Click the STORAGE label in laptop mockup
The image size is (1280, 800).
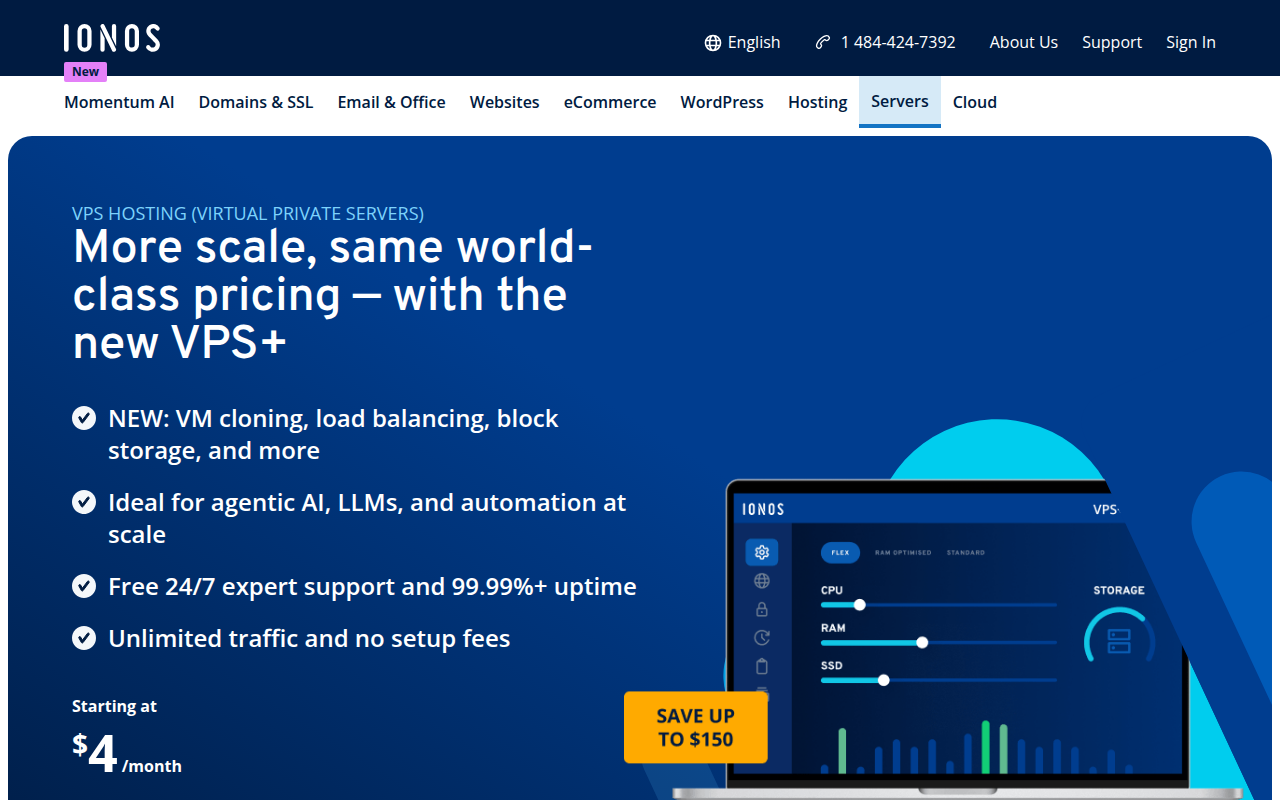click(x=1119, y=590)
